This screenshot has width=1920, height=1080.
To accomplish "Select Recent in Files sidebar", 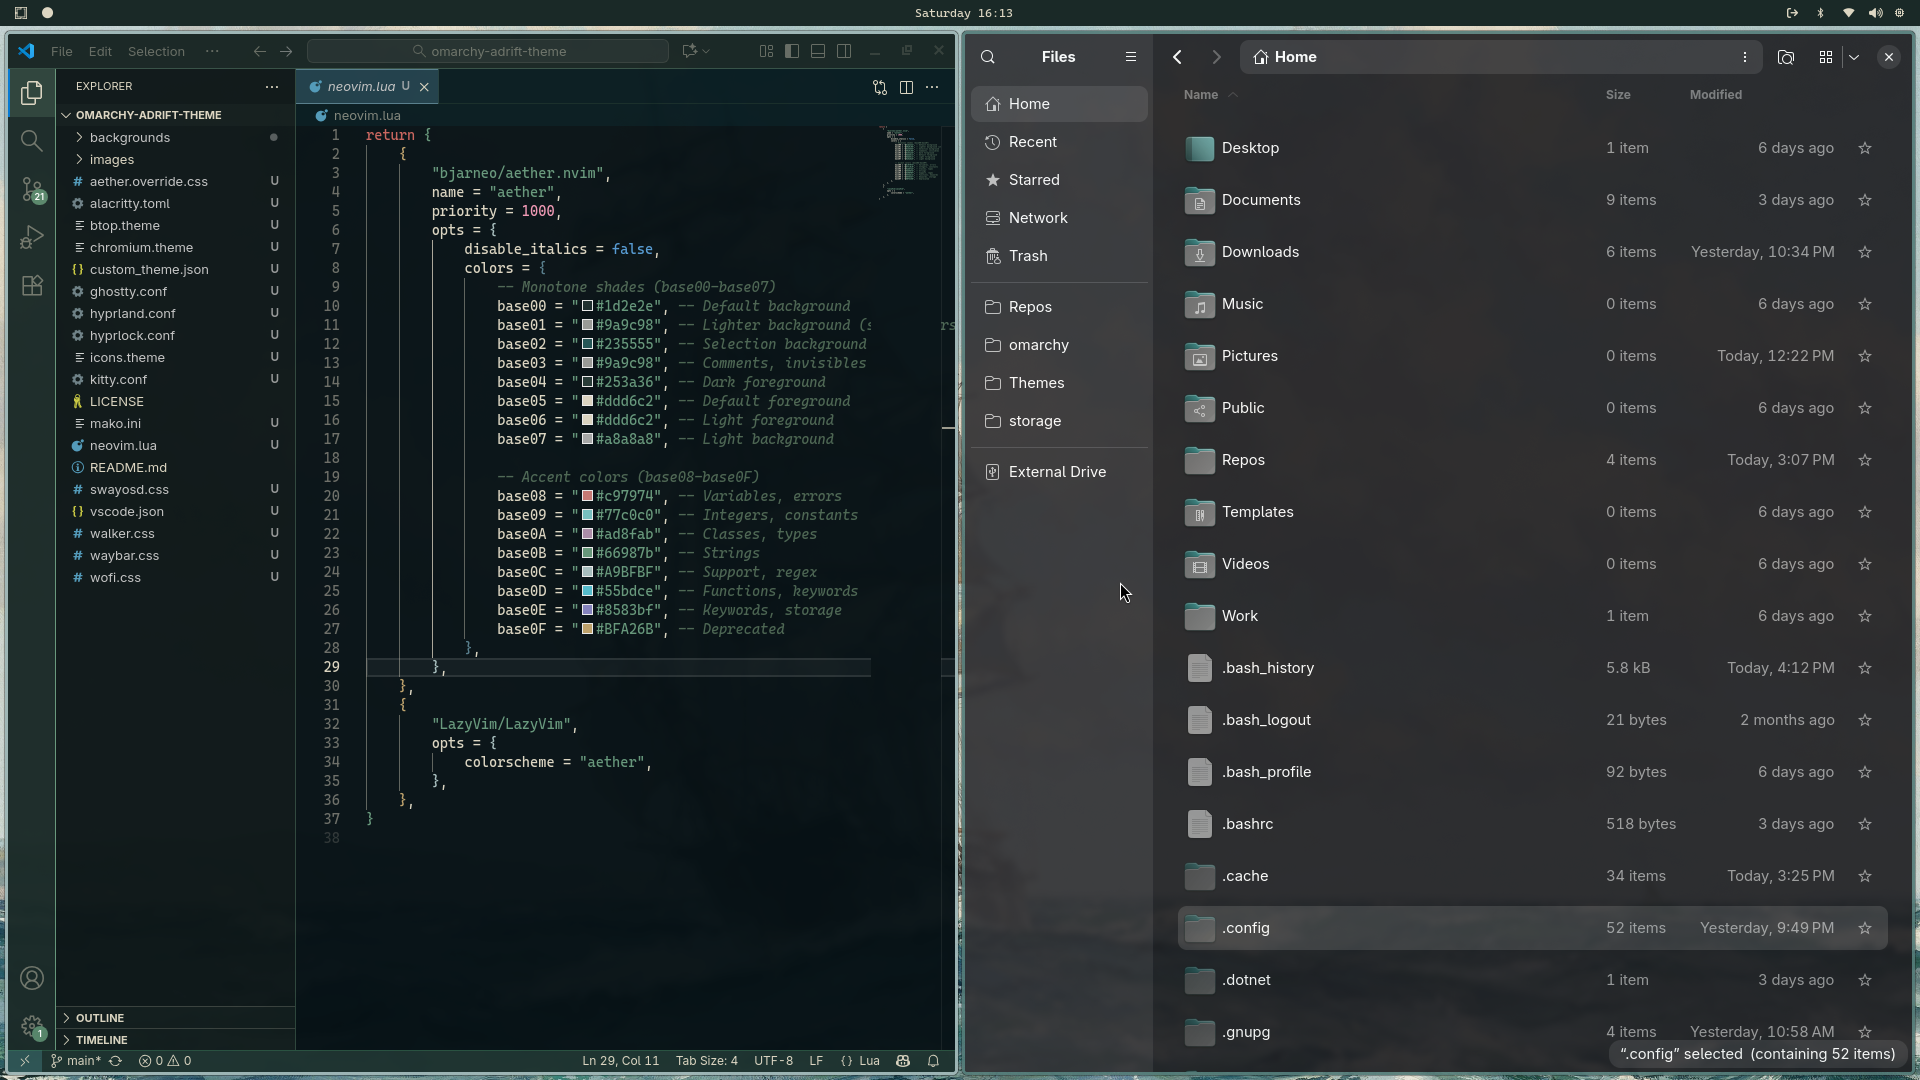I will (1059, 142).
